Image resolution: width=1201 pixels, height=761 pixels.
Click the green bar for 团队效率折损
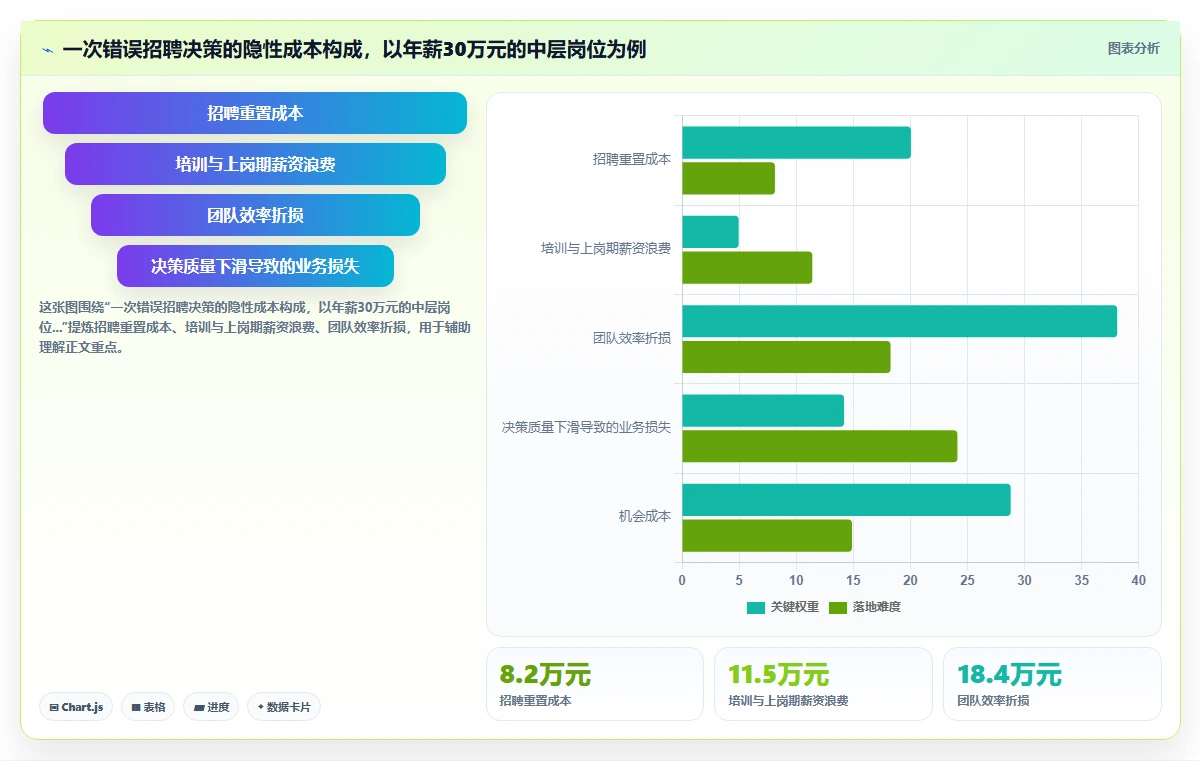(x=786, y=357)
